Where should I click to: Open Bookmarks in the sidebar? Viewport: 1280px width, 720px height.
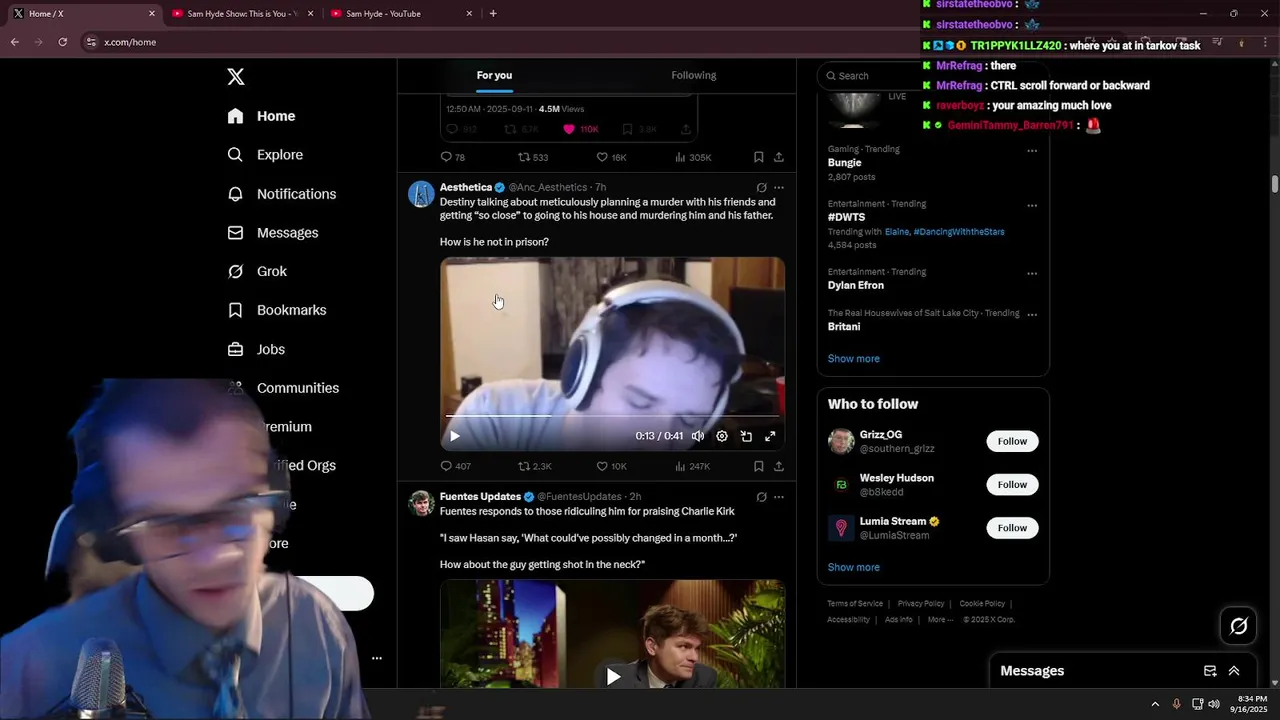(276, 310)
